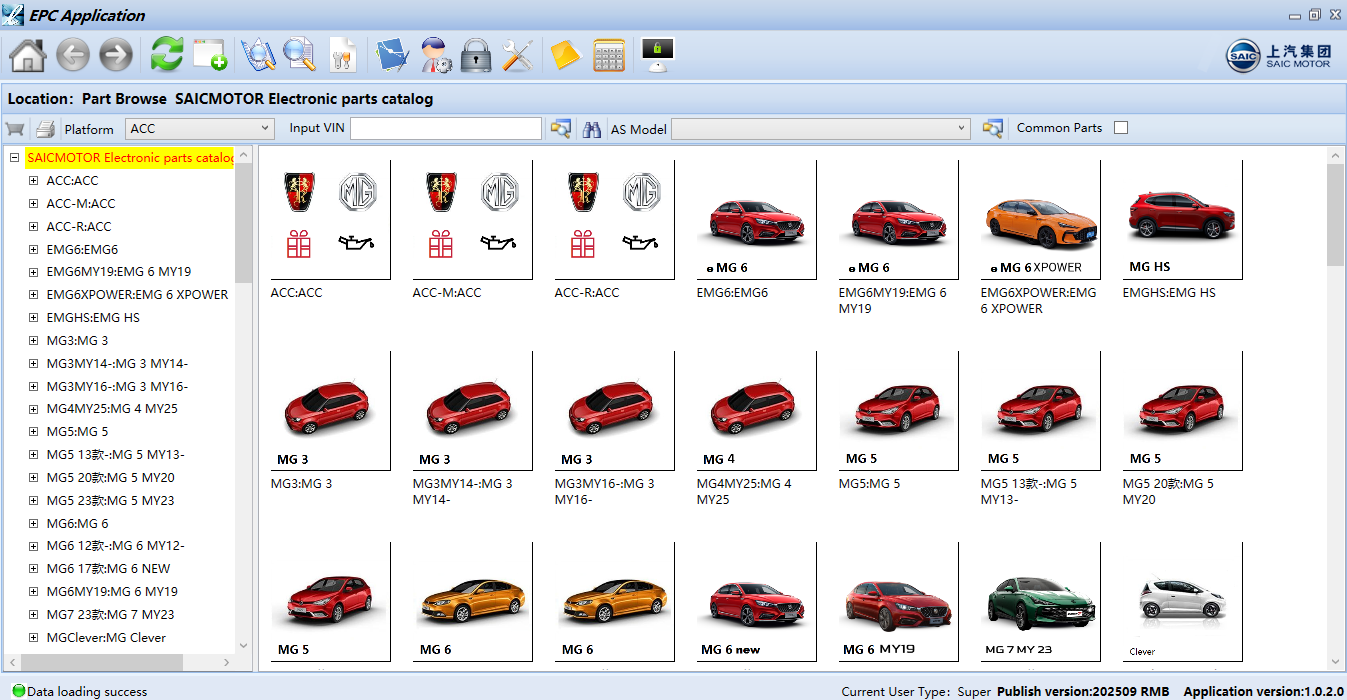
Task: Select EMG6XPOWER:EMG 6 XPOWER in tree
Action: [x=137, y=295]
